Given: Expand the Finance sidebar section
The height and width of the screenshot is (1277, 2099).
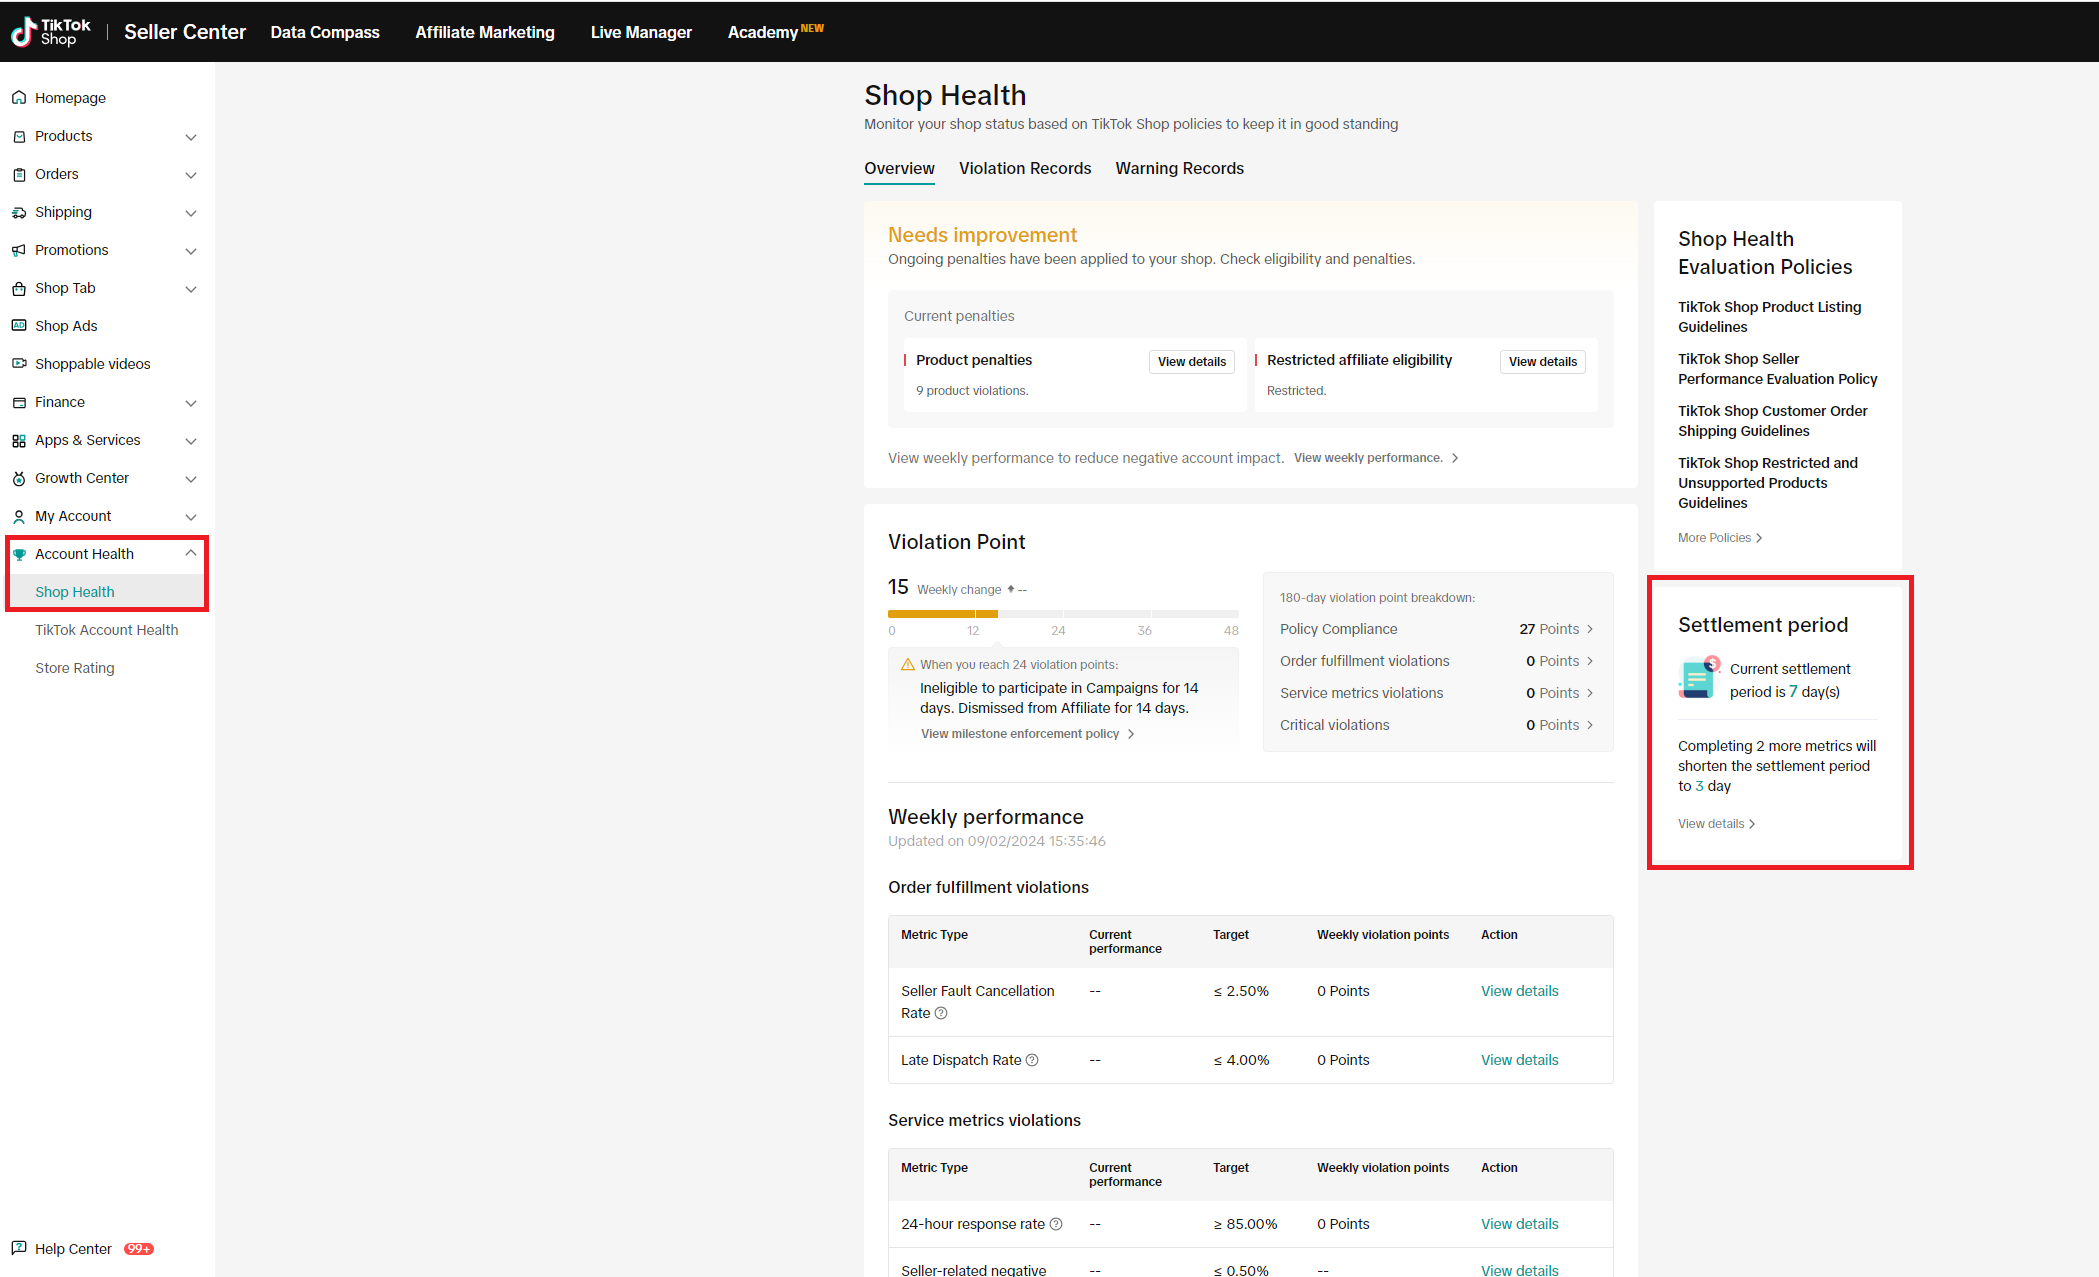Looking at the screenshot, I should click(x=190, y=403).
